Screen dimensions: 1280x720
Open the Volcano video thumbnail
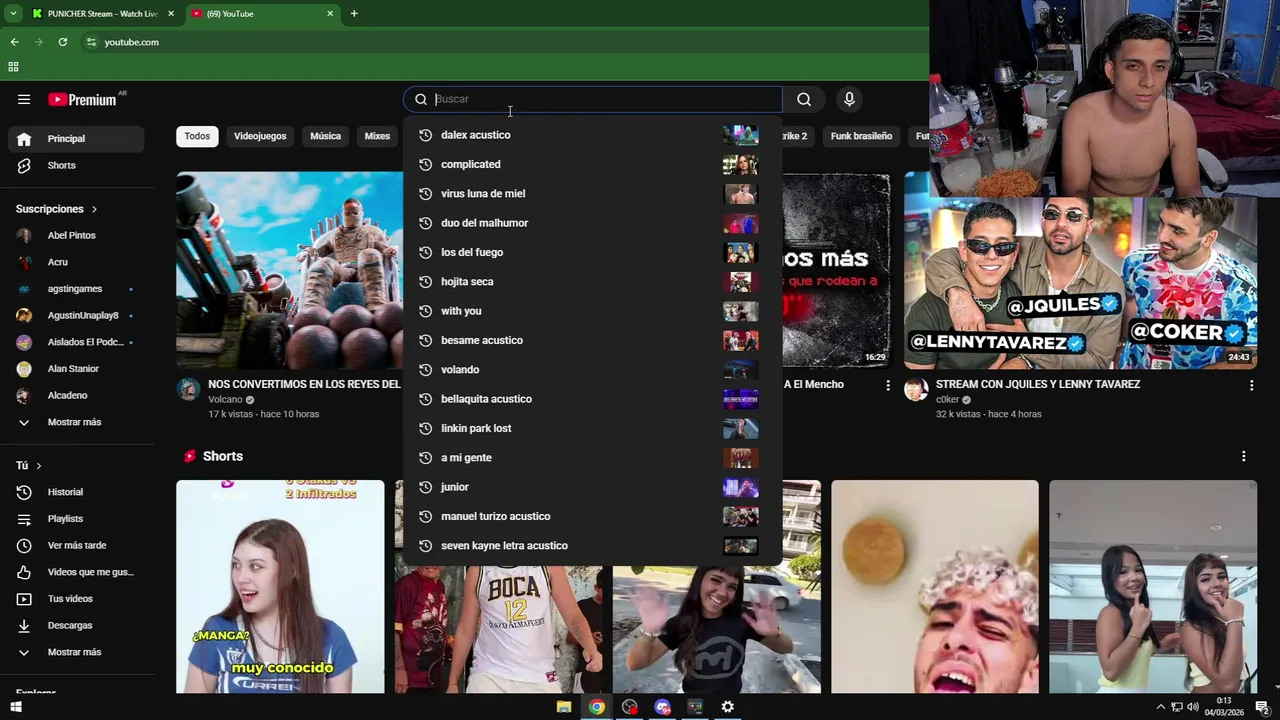pos(290,270)
